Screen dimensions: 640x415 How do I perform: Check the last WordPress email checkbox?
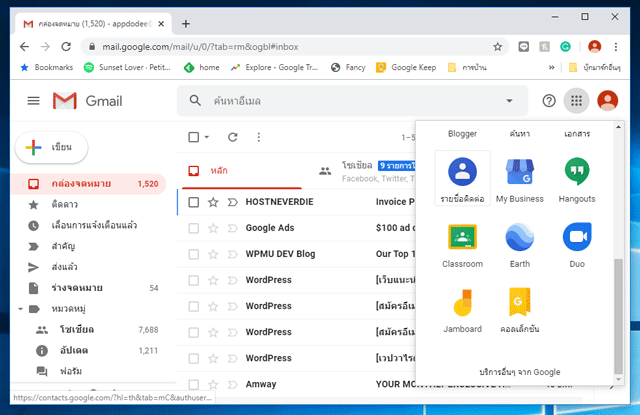(x=193, y=358)
